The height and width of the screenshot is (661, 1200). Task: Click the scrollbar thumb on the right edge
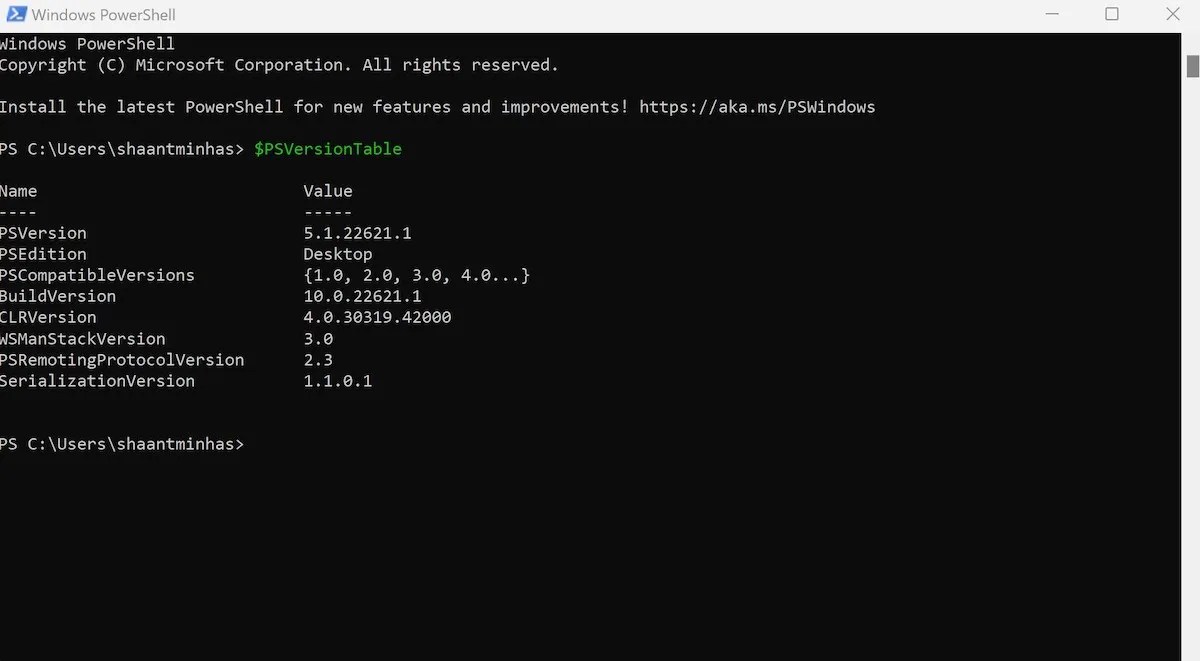tap(1192, 68)
